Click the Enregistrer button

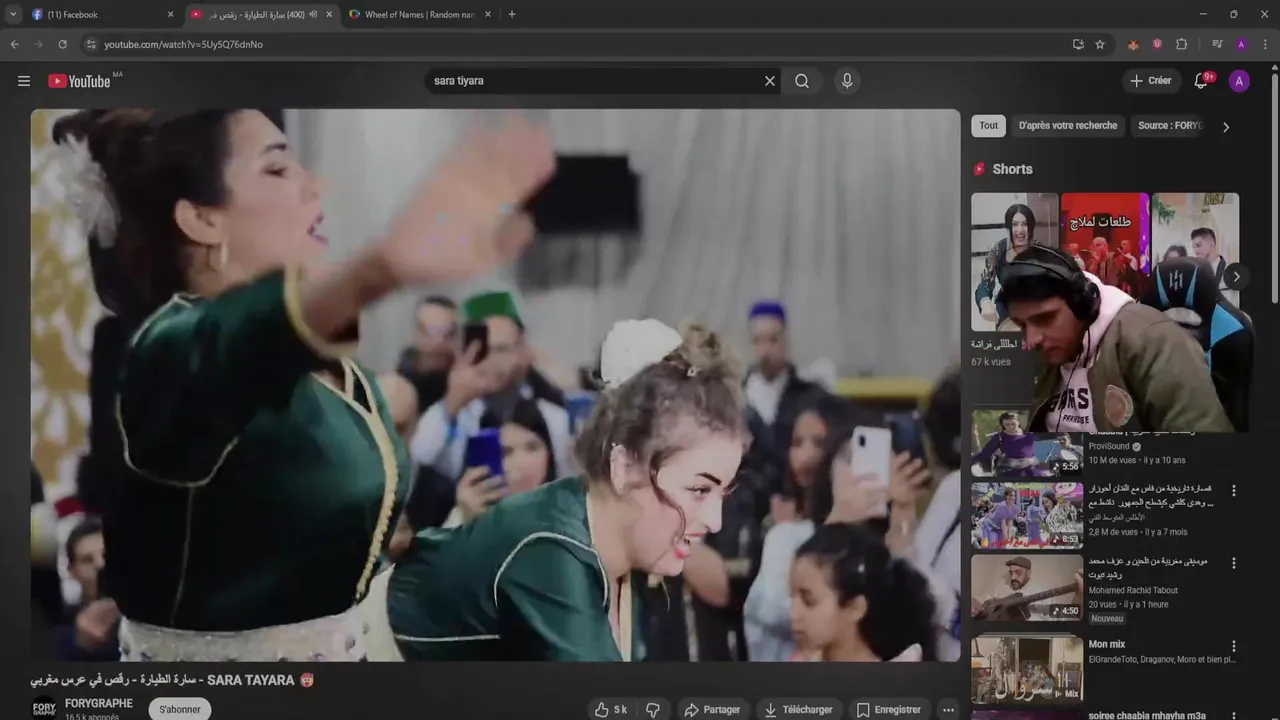tap(889, 709)
